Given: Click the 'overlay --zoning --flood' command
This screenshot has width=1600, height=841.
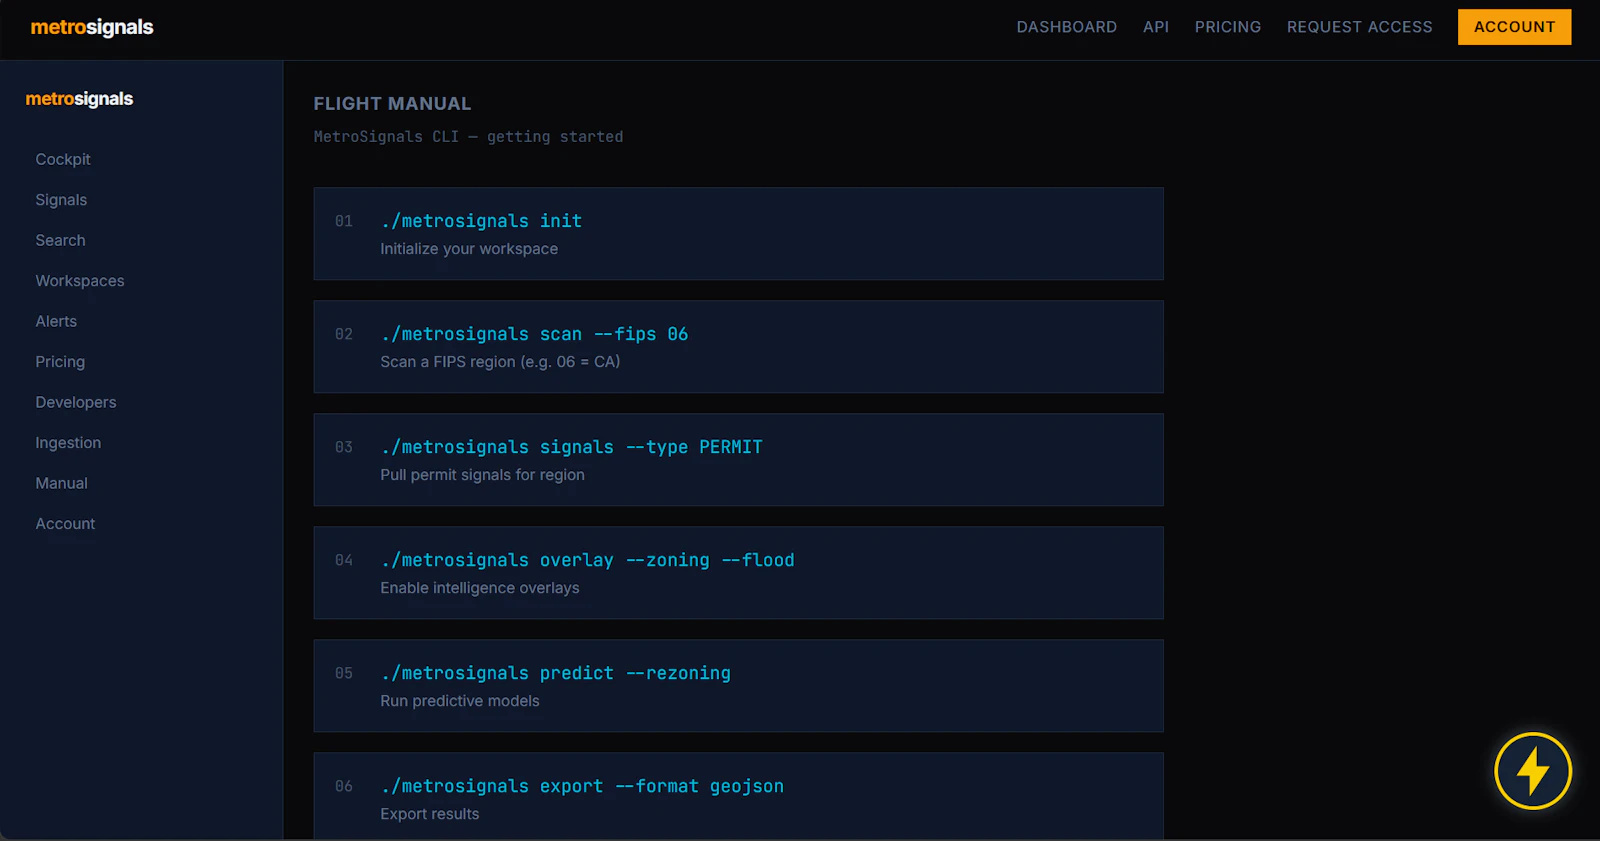Looking at the screenshot, I should 587,560.
